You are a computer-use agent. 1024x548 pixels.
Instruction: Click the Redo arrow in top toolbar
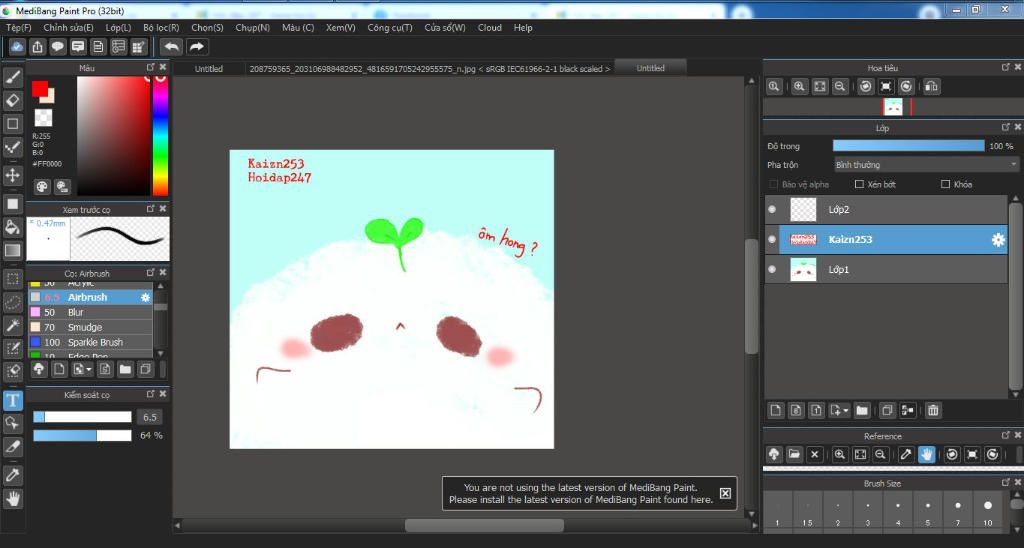click(197, 46)
